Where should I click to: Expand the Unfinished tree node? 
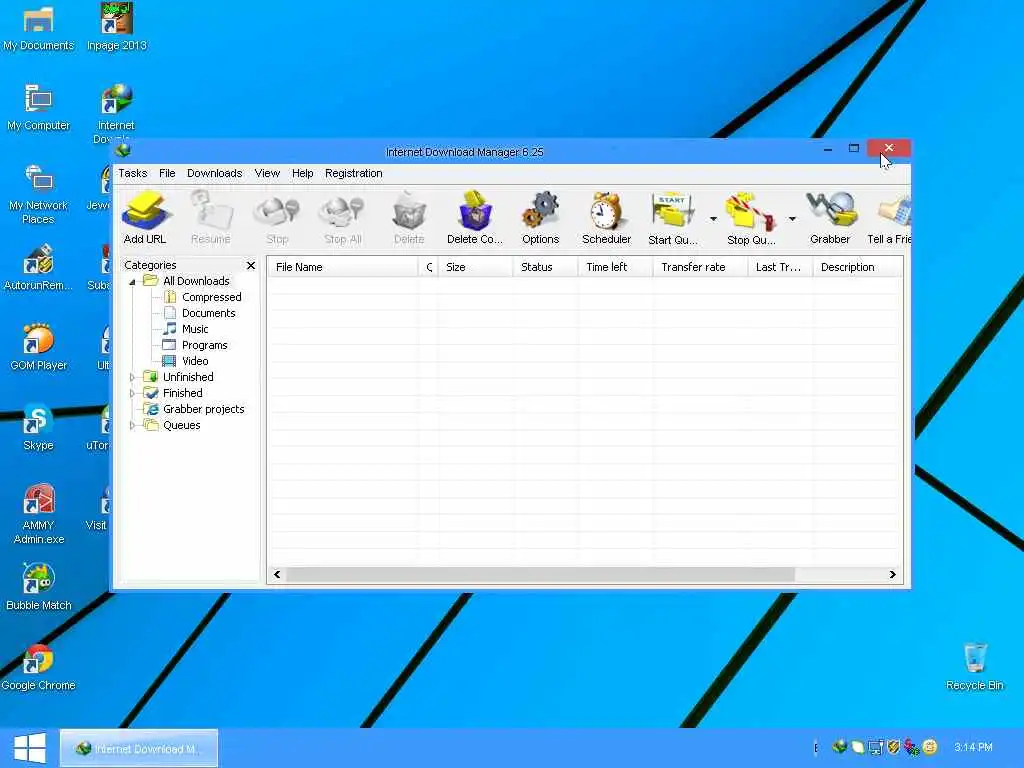click(x=132, y=377)
